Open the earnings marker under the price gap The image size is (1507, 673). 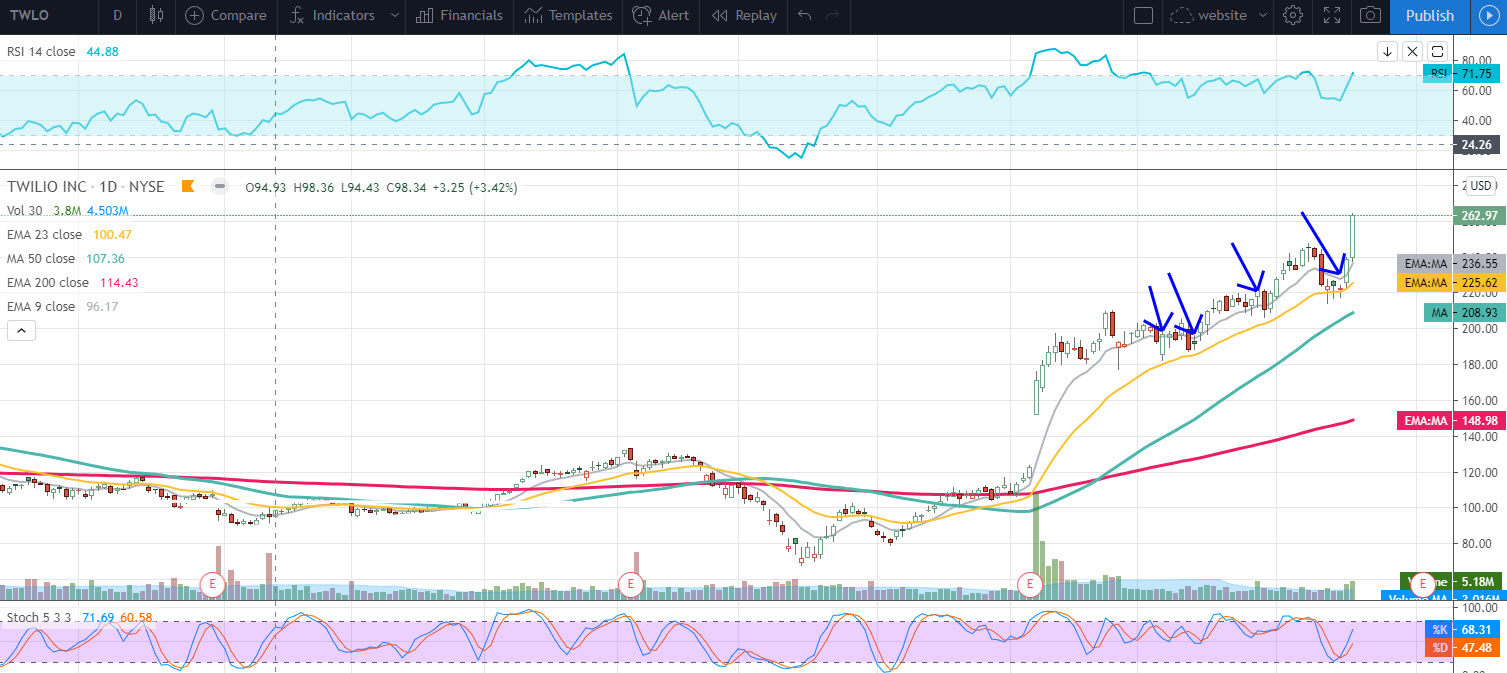pos(1029,583)
